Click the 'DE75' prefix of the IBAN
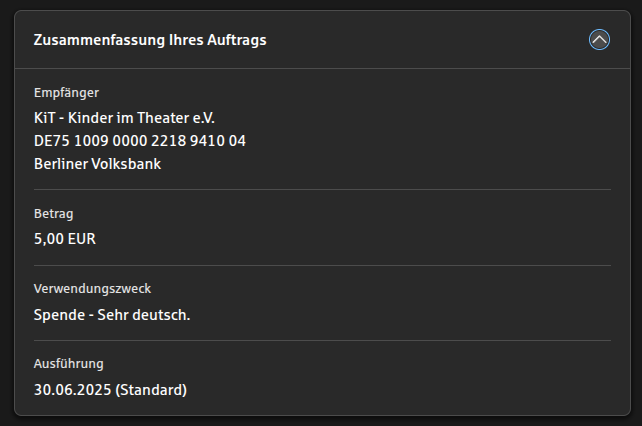The width and height of the screenshot is (642, 426). click(51, 141)
